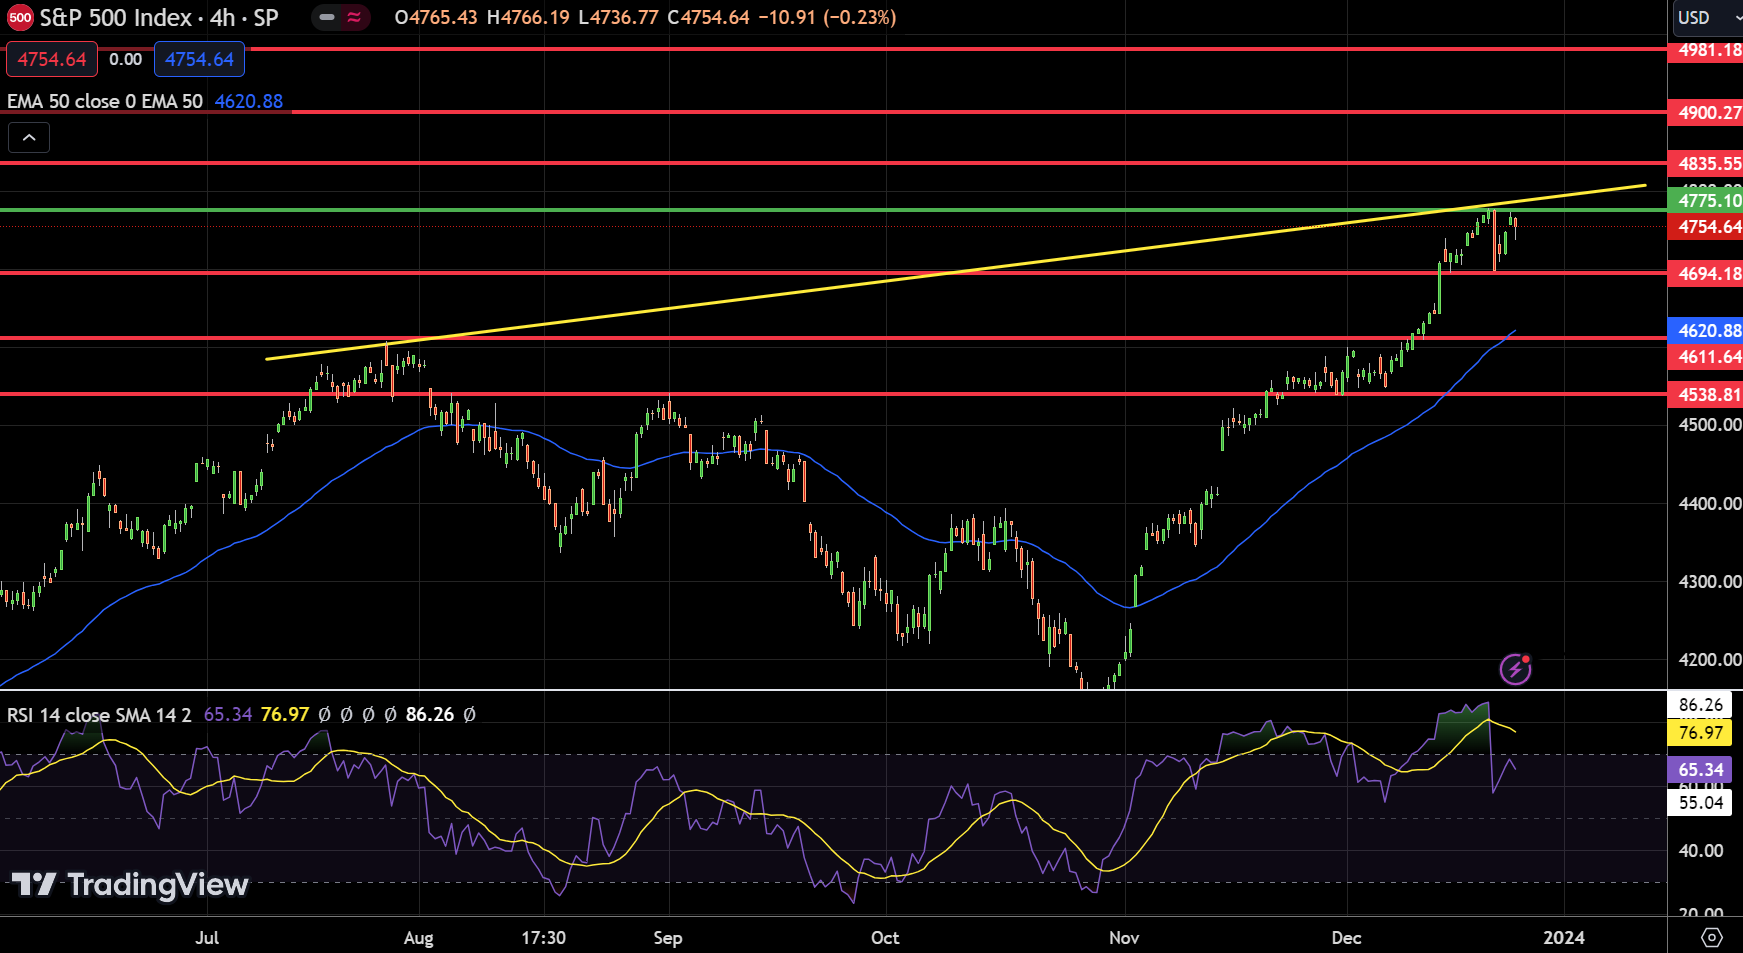Open the USD currency dropdown

pos(1707,17)
